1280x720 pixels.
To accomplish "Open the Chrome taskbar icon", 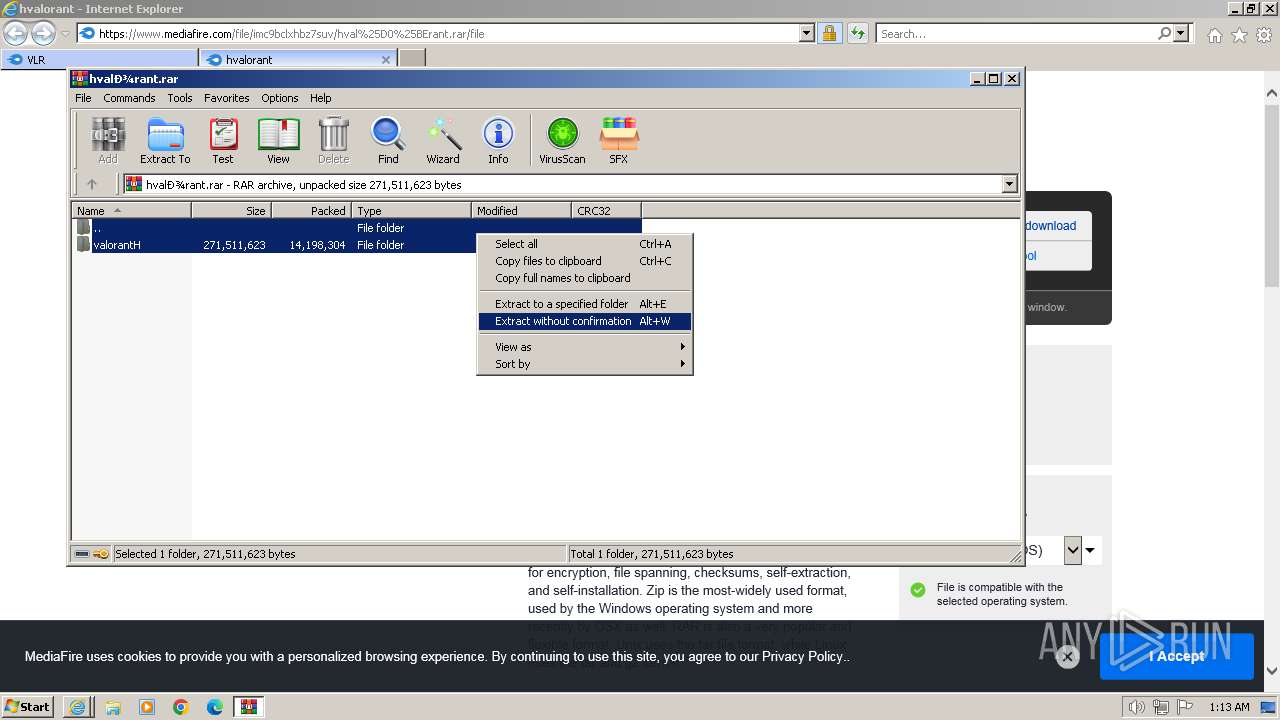I will pyautogui.click(x=181, y=707).
